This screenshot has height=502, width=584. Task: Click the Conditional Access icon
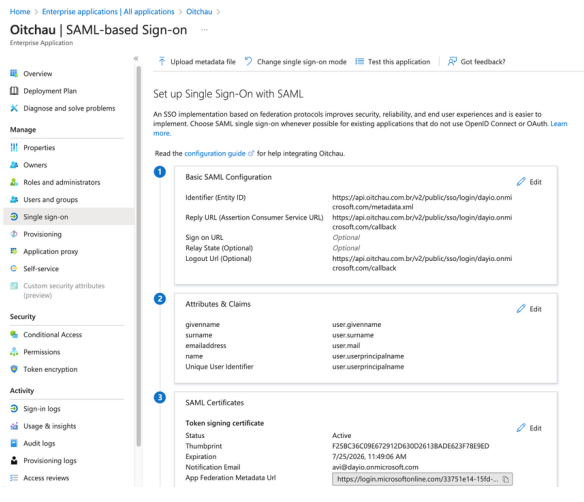14,334
